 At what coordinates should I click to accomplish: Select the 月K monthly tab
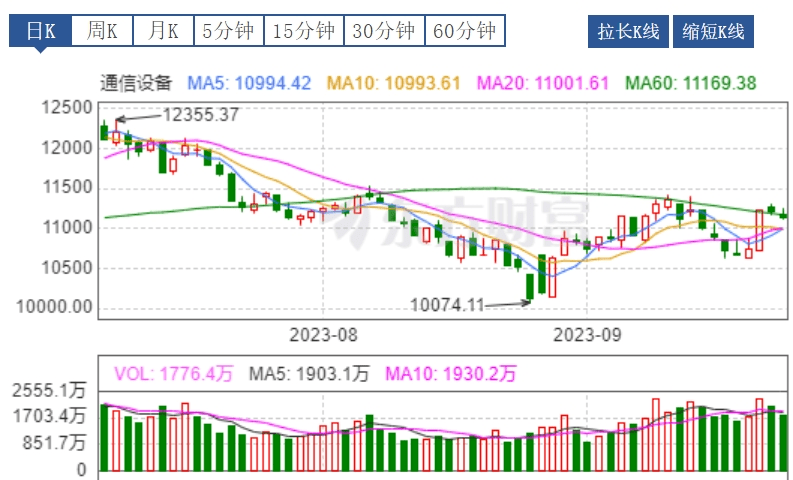click(163, 31)
